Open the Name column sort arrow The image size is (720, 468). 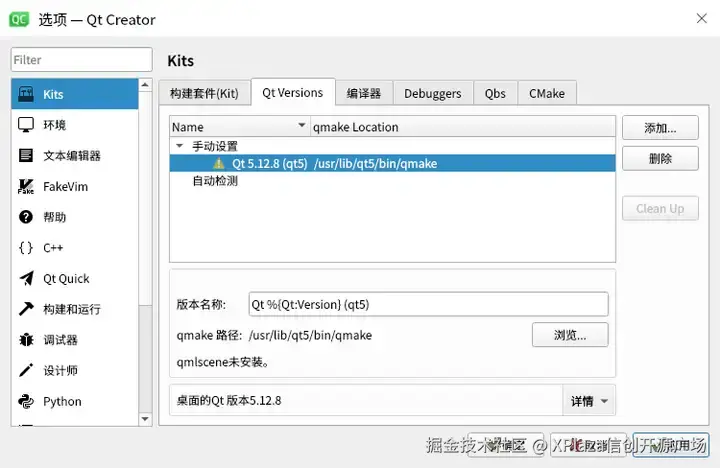302,125
